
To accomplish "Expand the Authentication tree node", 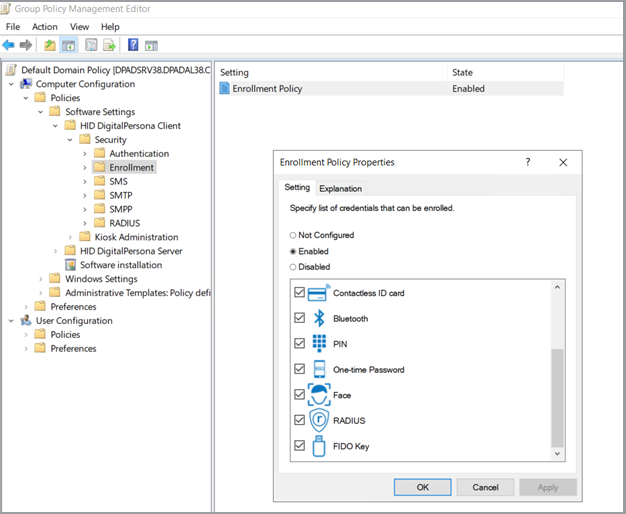I will tap(85, 154).
